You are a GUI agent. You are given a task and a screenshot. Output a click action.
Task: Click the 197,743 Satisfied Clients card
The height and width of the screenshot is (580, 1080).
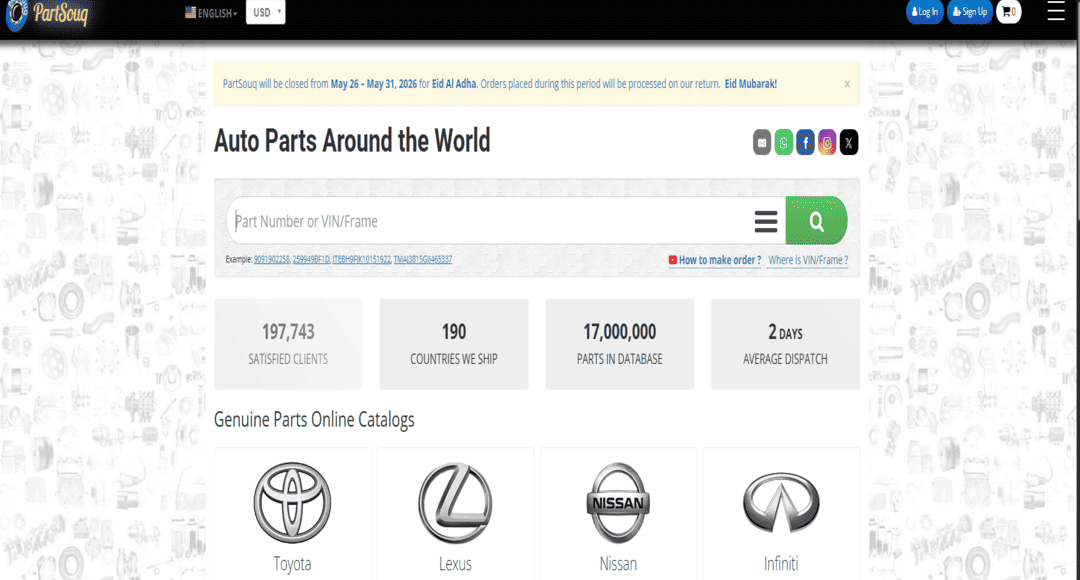(288, 344)
